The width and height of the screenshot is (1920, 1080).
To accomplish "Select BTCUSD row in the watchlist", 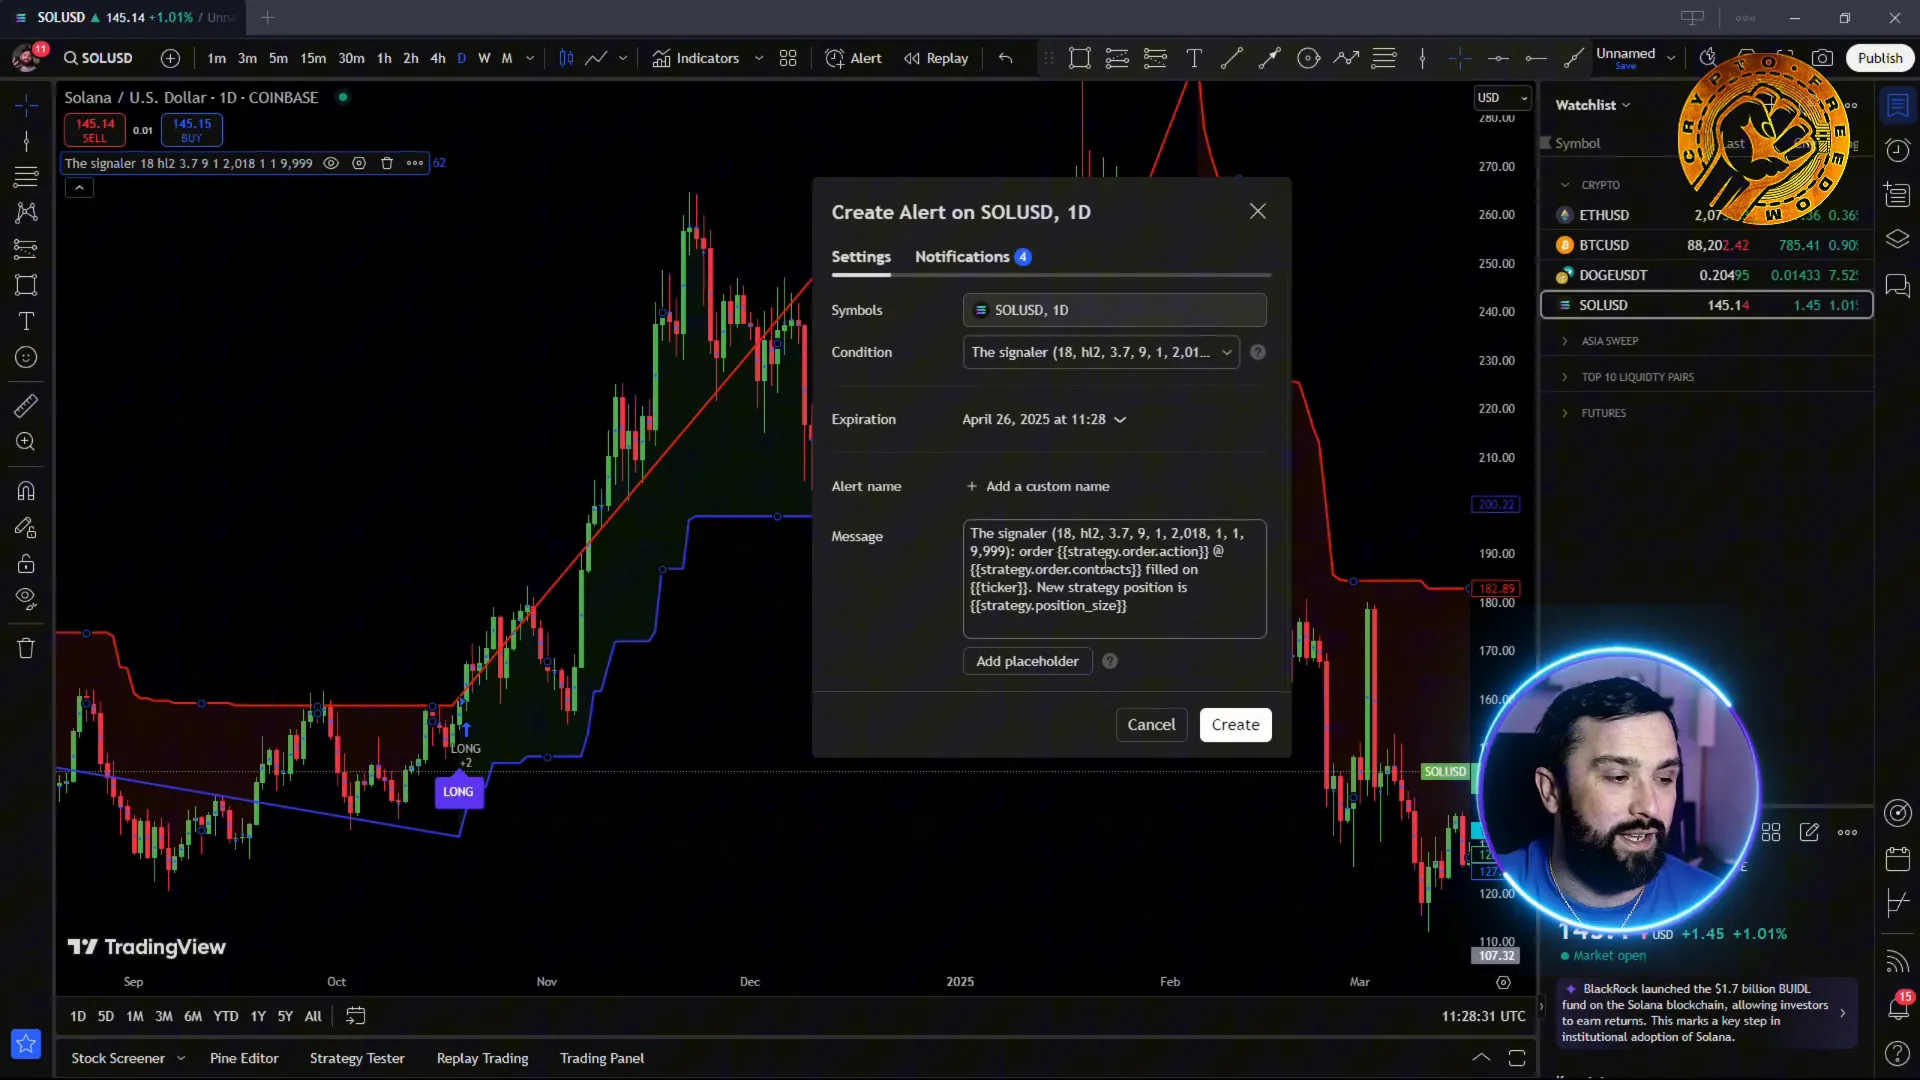I will pyautogui.click(x=1706, y=245).
